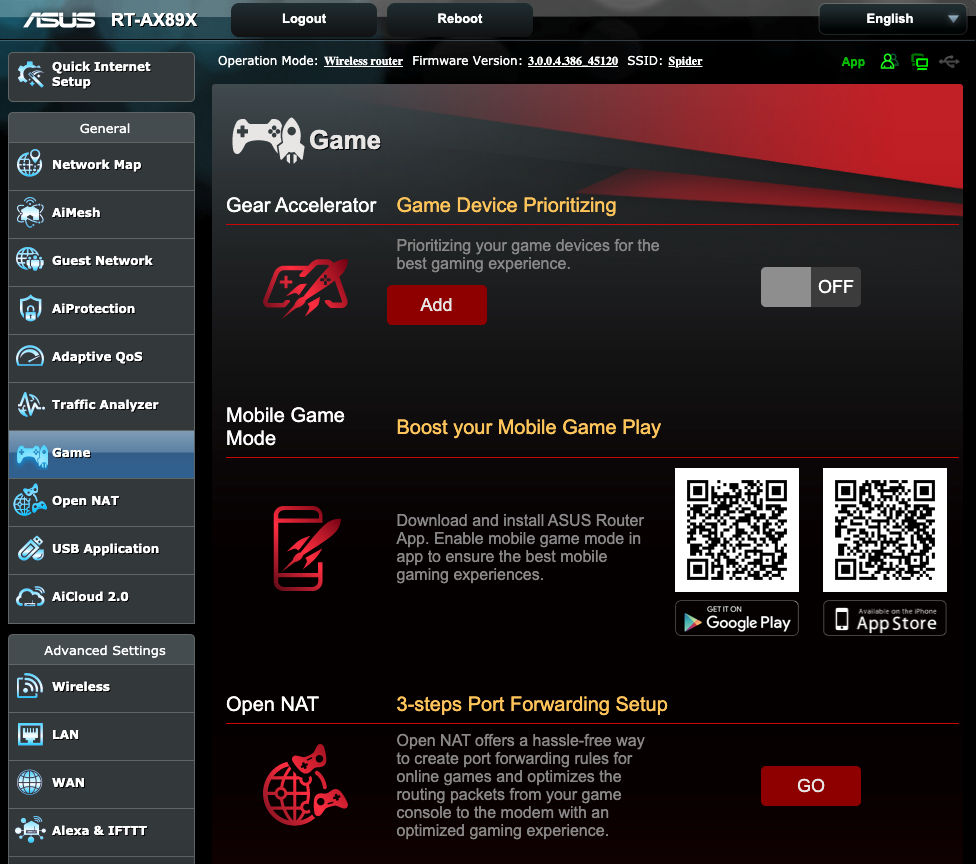Click the Google Play QR code

[736, 530]
